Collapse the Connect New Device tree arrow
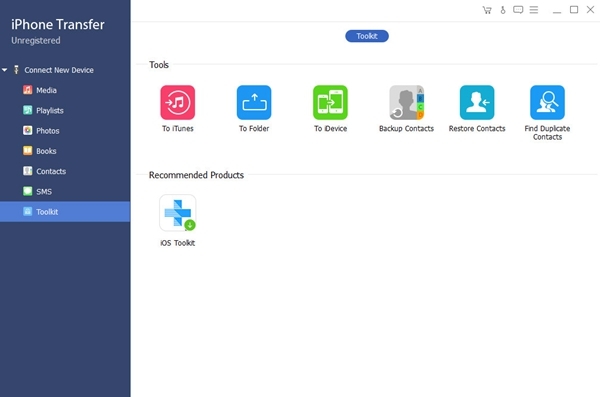The width and height of the screenshot is (600, 397). [x=5, y=70]
